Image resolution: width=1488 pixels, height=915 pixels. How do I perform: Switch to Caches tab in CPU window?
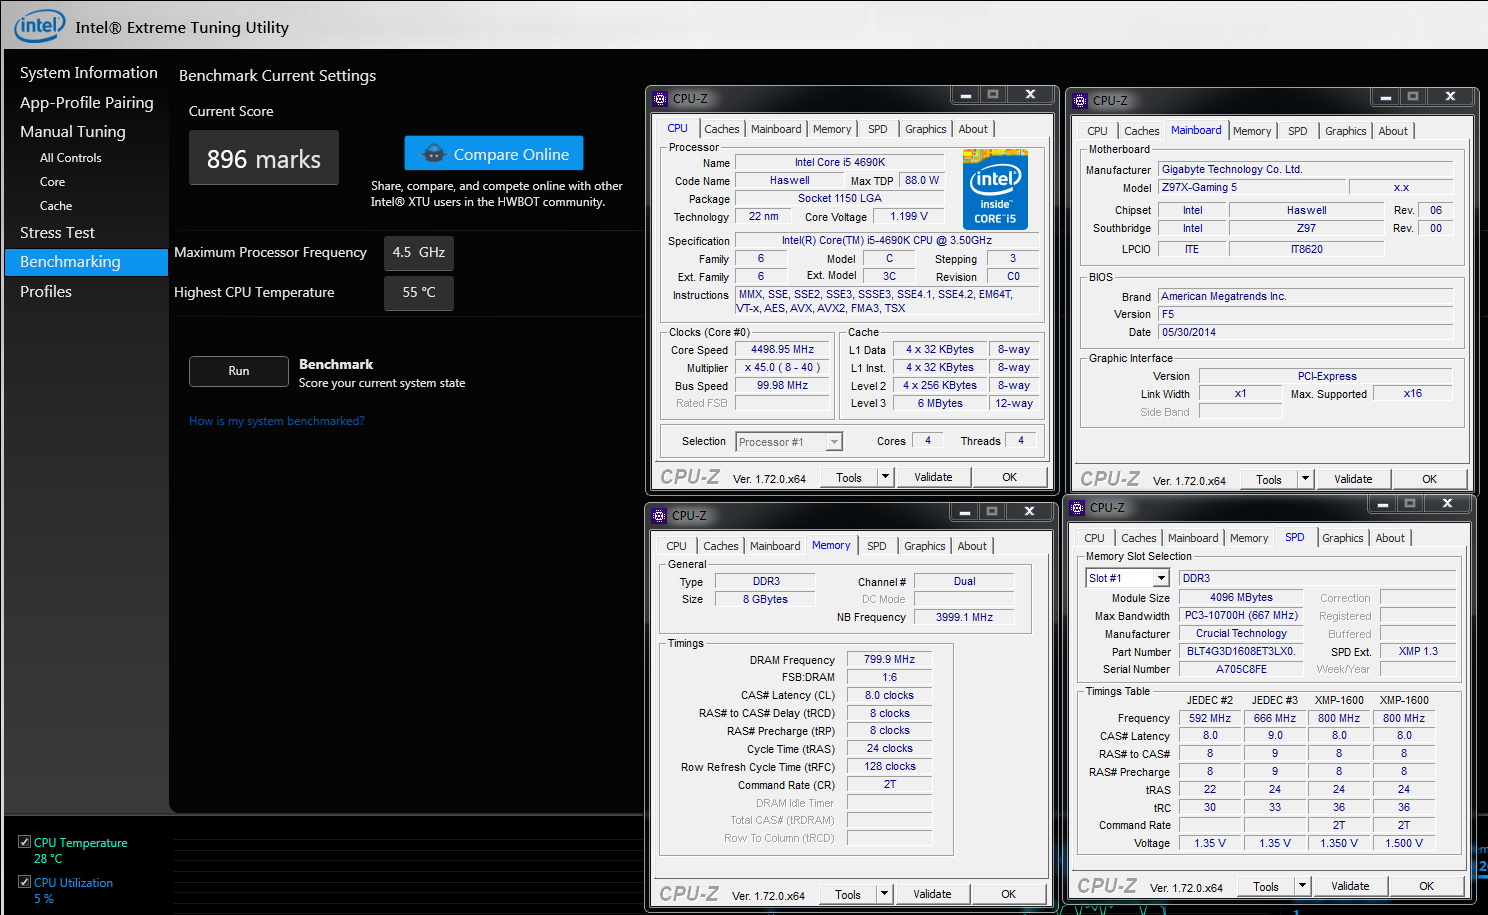[722, 129]
